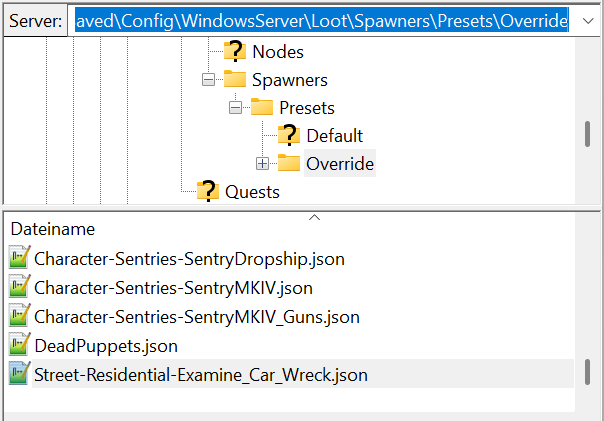Click the Server path input field
604x421 pixels.
click(x=320, y=20)
